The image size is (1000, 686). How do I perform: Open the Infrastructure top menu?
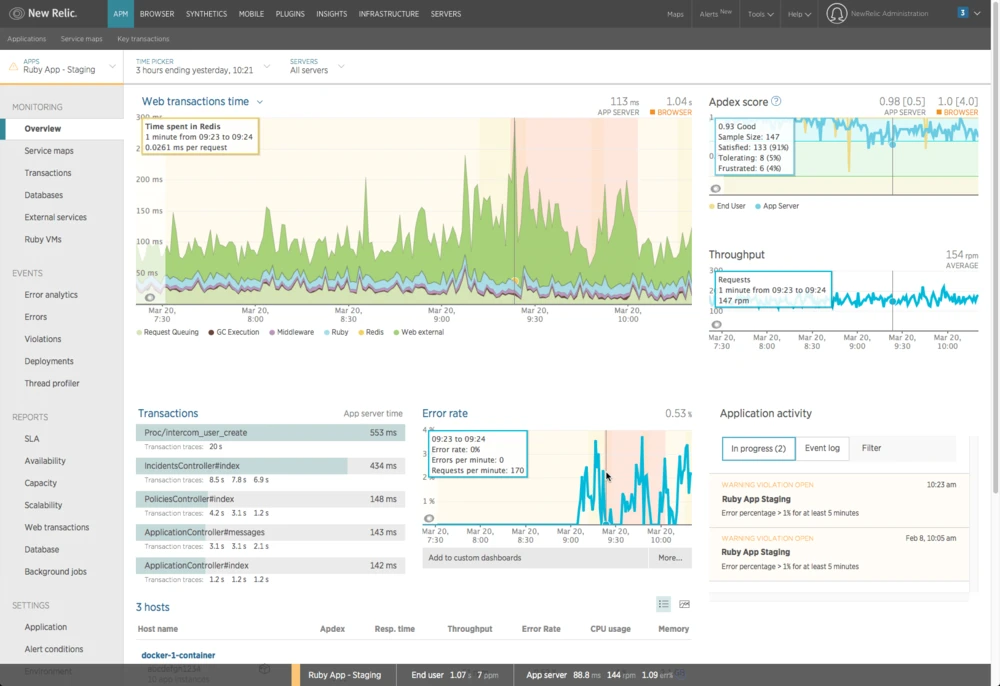click(388, 14)
